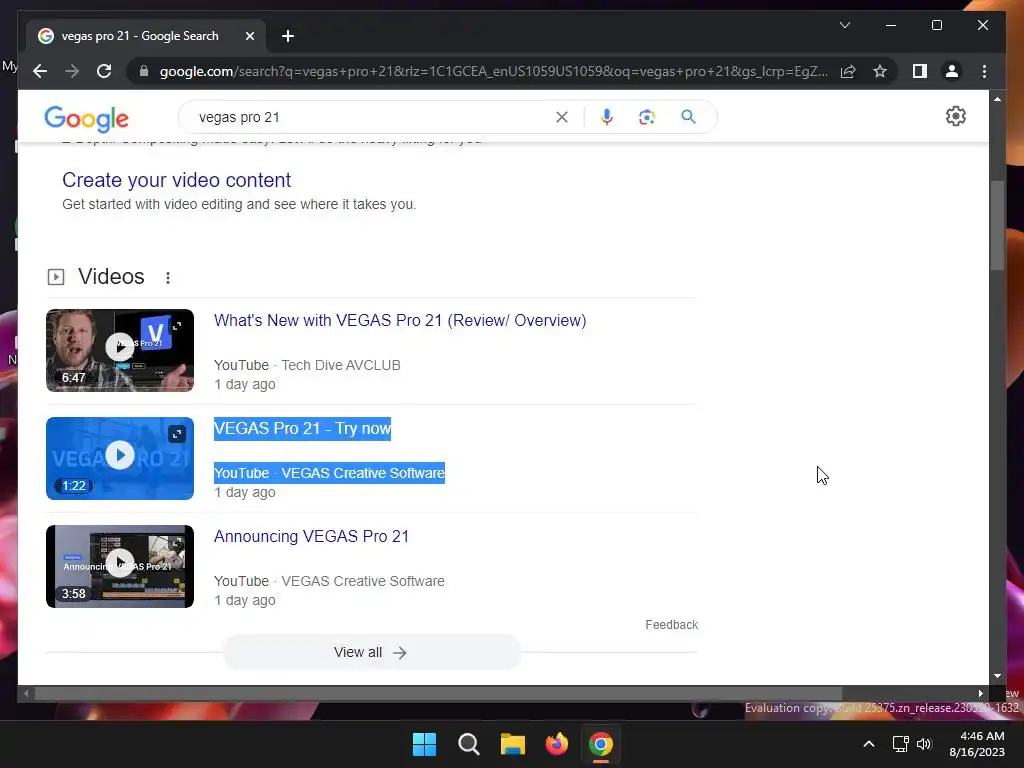Select the vegas pro 21 Google Search tab
Screen dimensions: 1024x768
pyautogui.click(x=146, y=36)
